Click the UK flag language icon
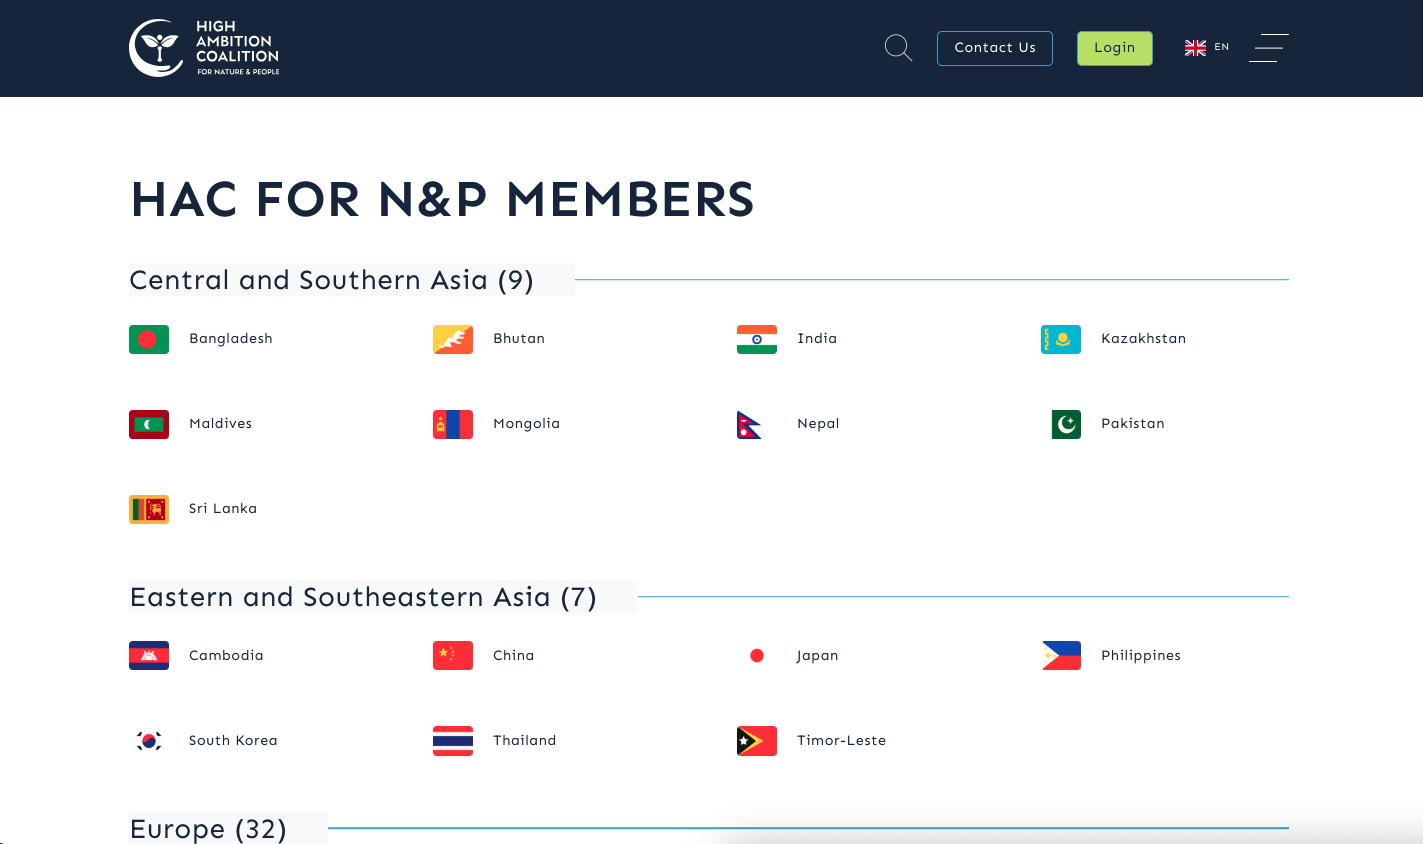The height and width of the screenshot is (844, 1423). pyautogui.click(x=1195, y=48)
